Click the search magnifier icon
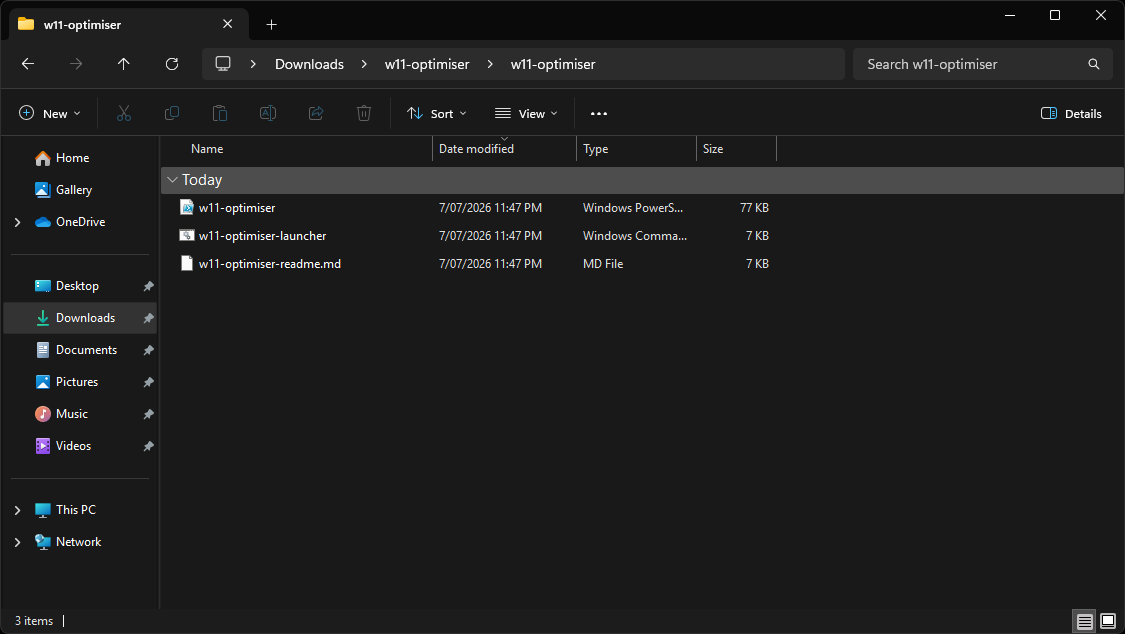This screenshot has height=634, width=1125. (x=1093, y=64)
